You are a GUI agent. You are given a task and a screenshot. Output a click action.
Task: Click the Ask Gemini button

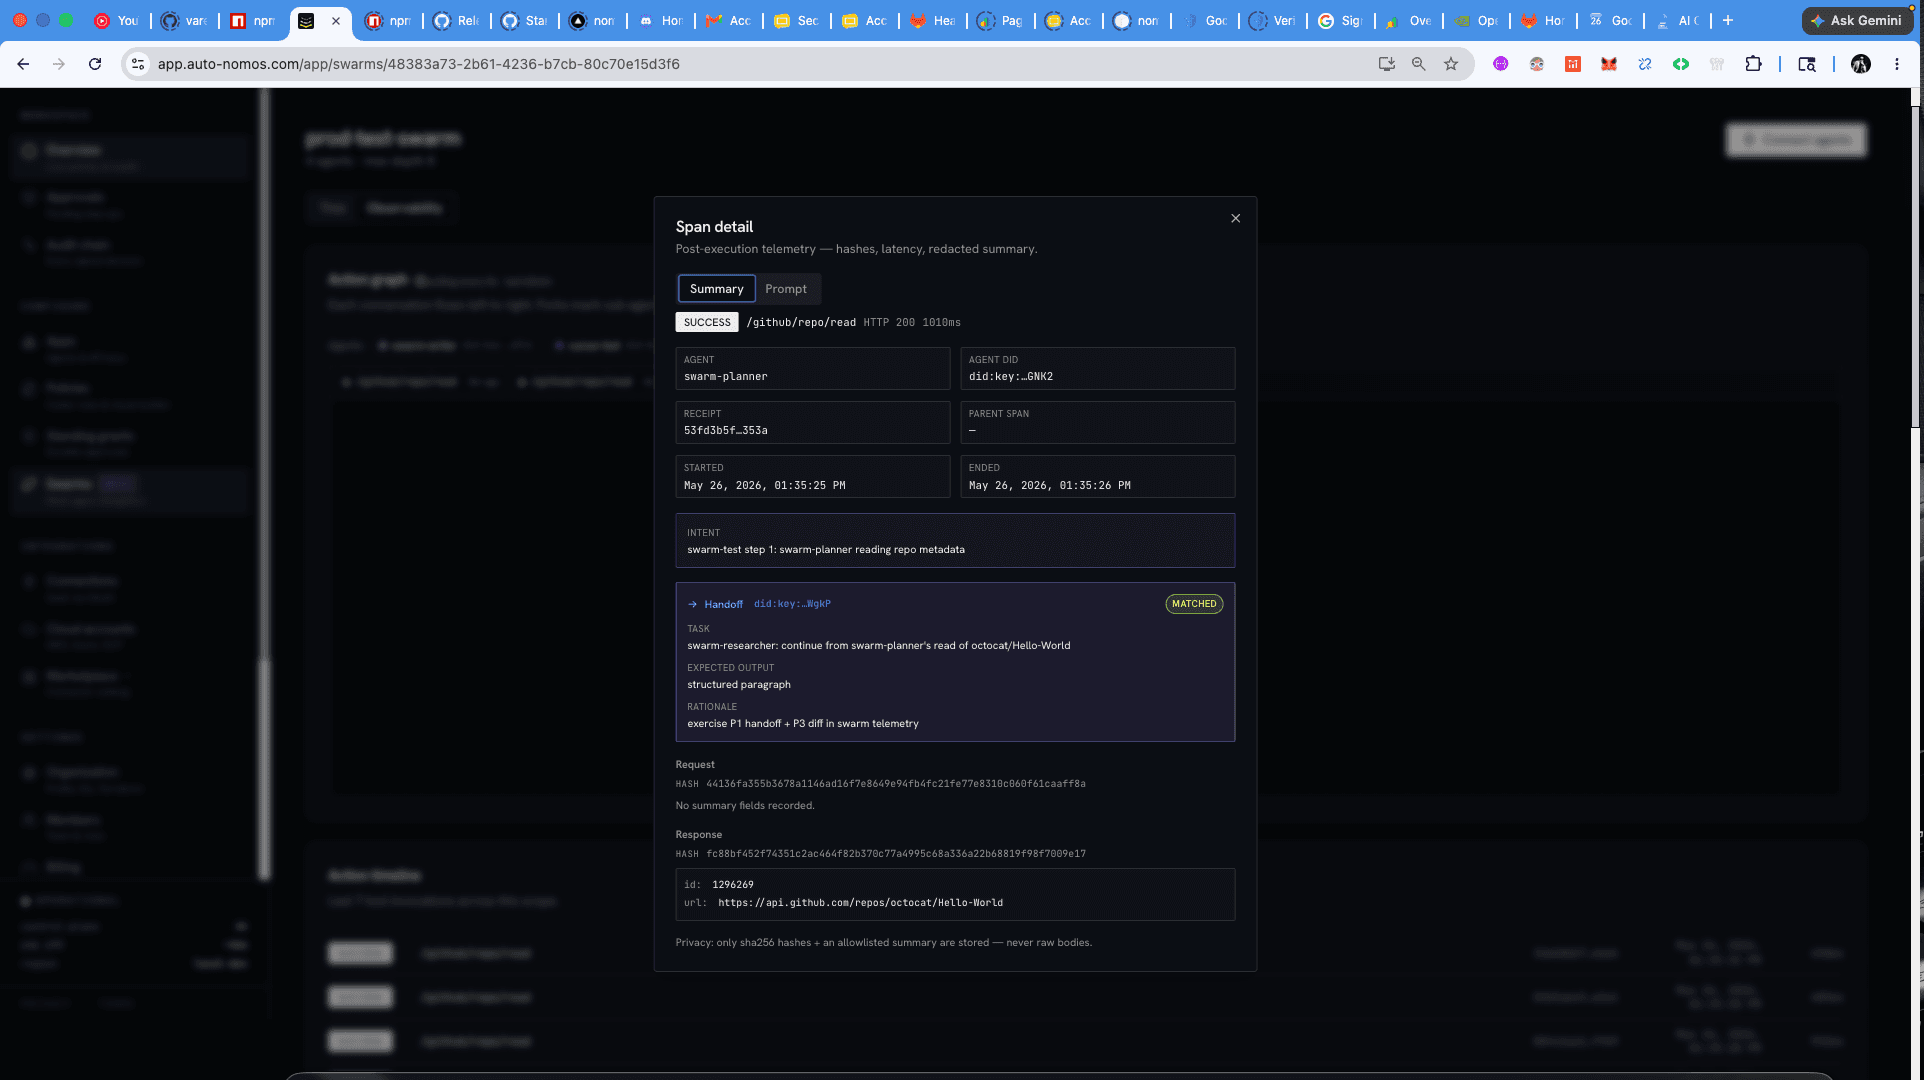point(1857,20)
